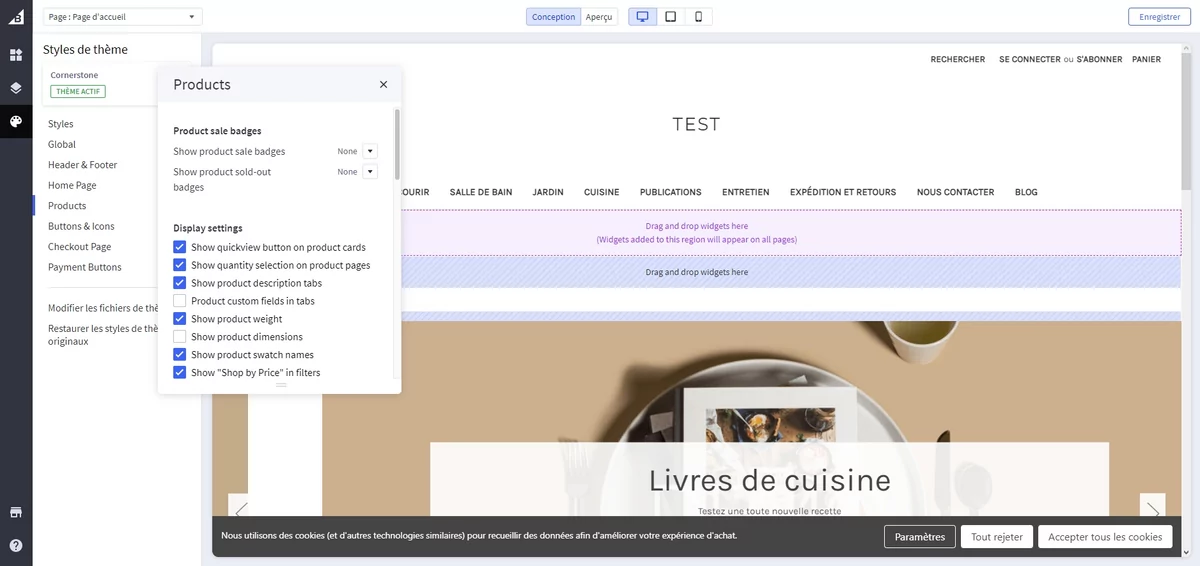Click PANIER link
1200x566 pixels.
1146,59
